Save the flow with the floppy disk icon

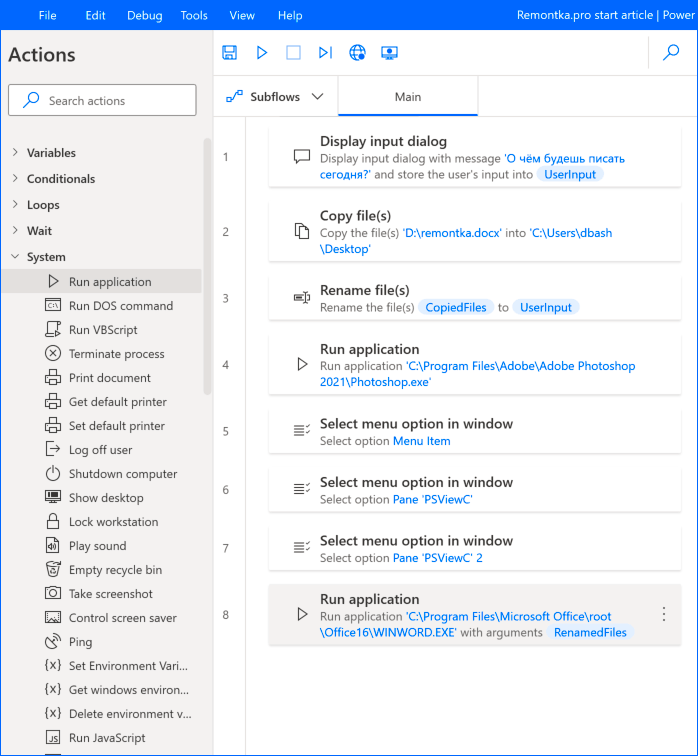pos(229,53)
